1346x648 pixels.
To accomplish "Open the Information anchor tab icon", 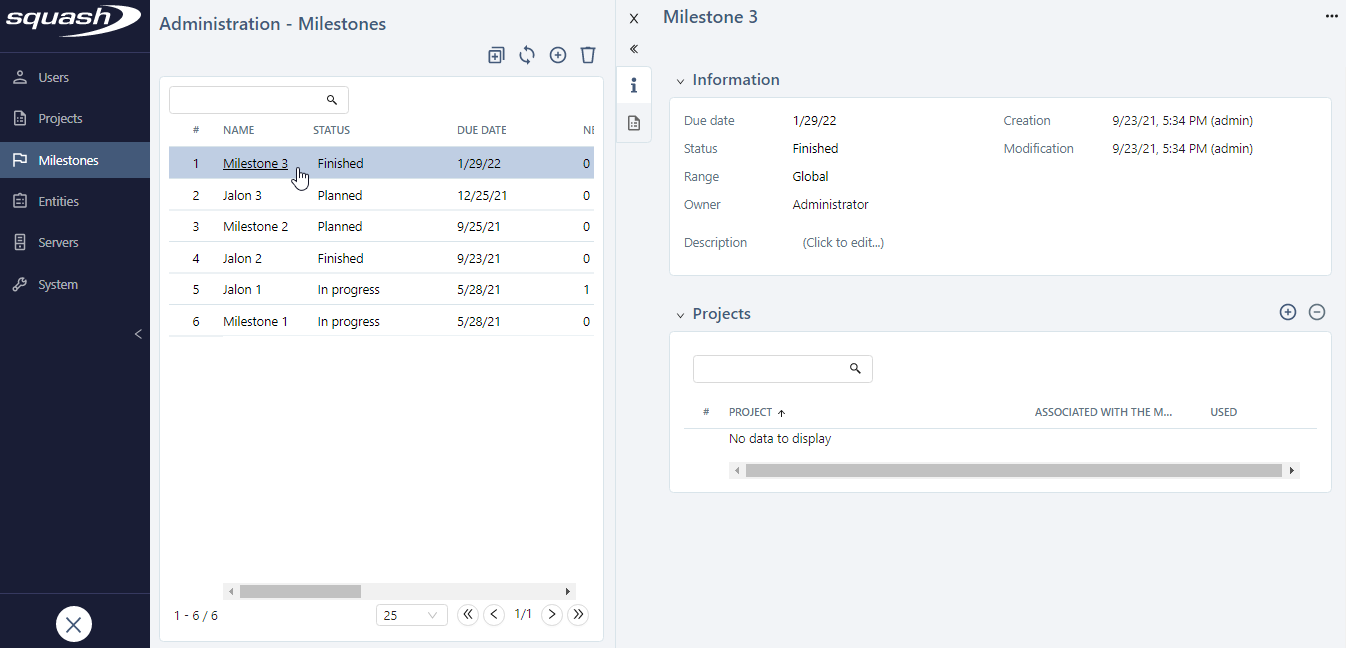I will (634, 86).
